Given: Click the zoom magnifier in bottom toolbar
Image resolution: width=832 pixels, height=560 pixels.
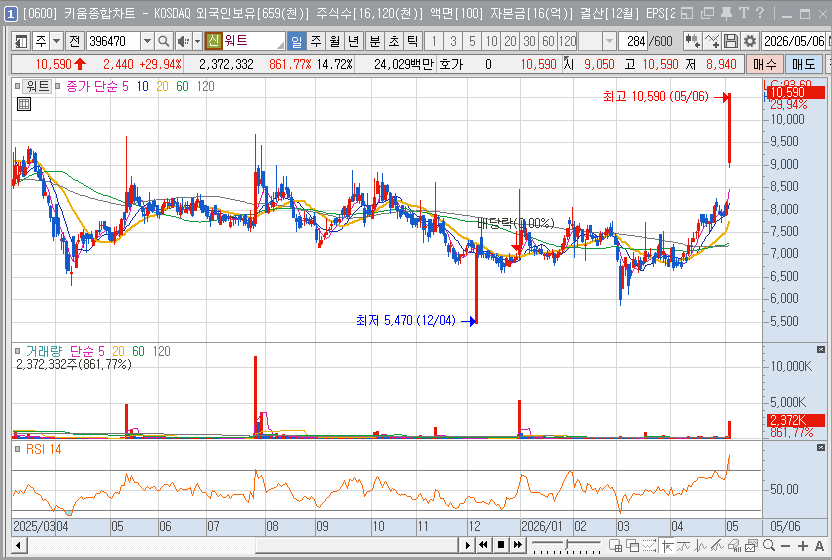Looking at the screenshot, I should [769, 545].
